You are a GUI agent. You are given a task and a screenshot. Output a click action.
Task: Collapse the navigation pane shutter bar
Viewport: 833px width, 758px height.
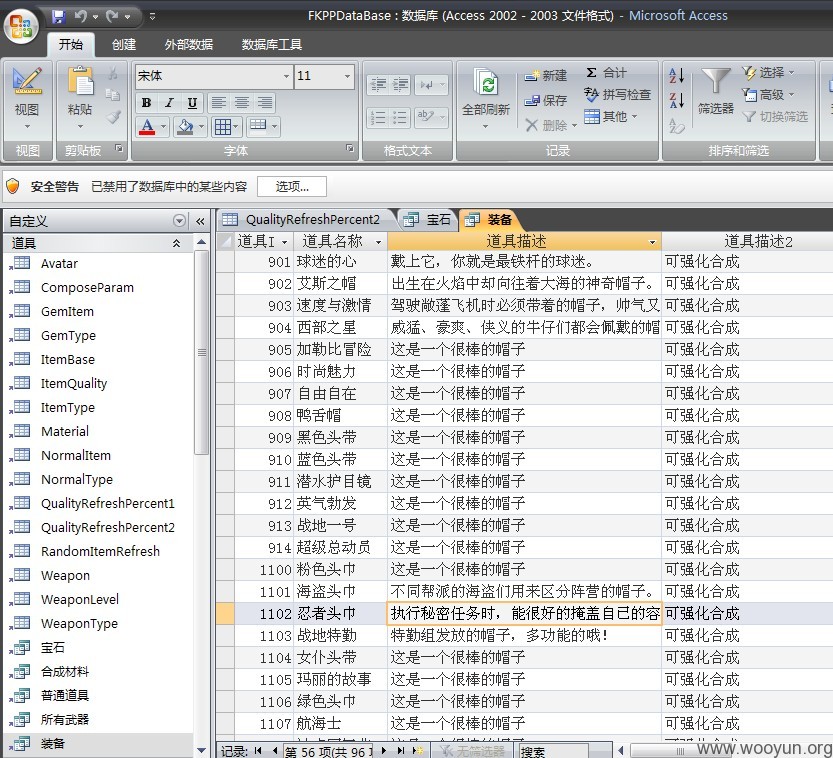[x=200, y=221]
